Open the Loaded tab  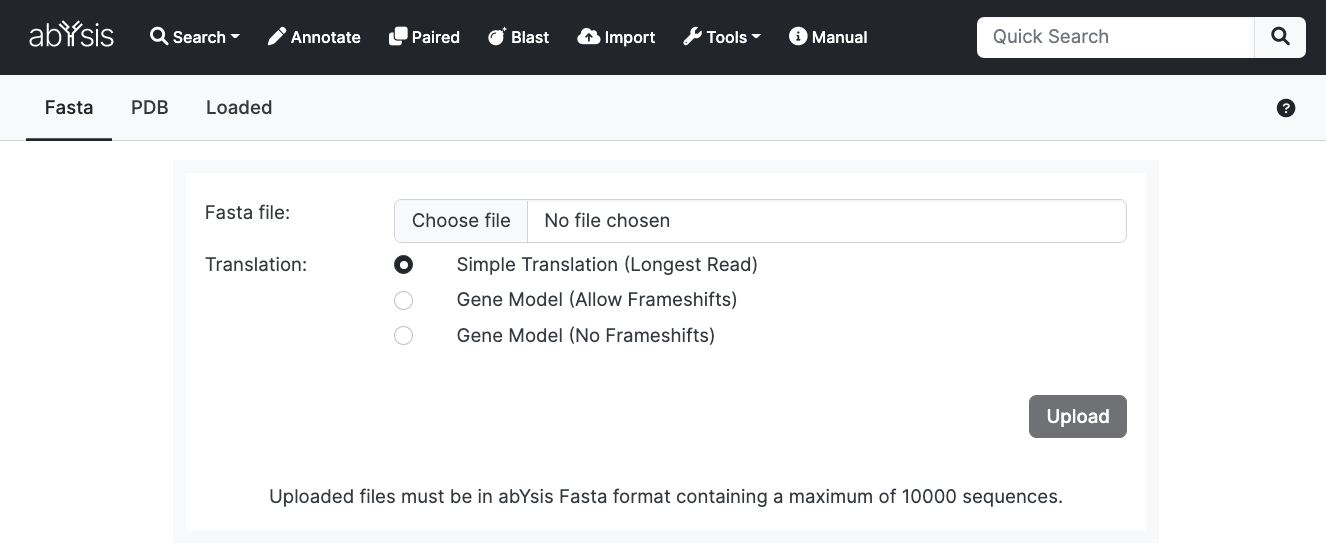pyautogui.click(x=239, y=107)
